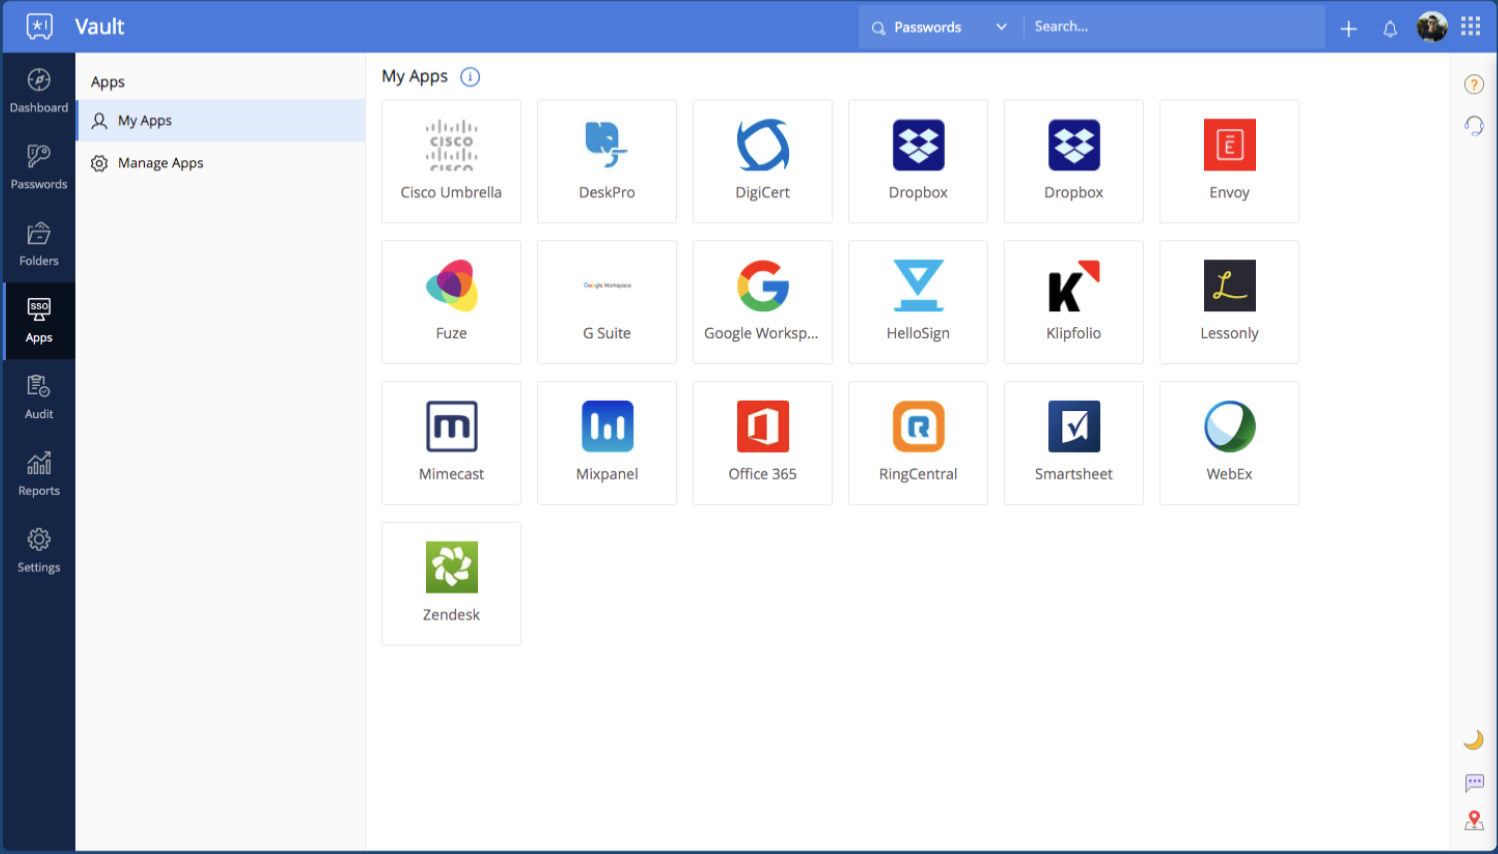Open the Mimecast app tile
Screen dimensions: 1498x854
coord(451,443)
